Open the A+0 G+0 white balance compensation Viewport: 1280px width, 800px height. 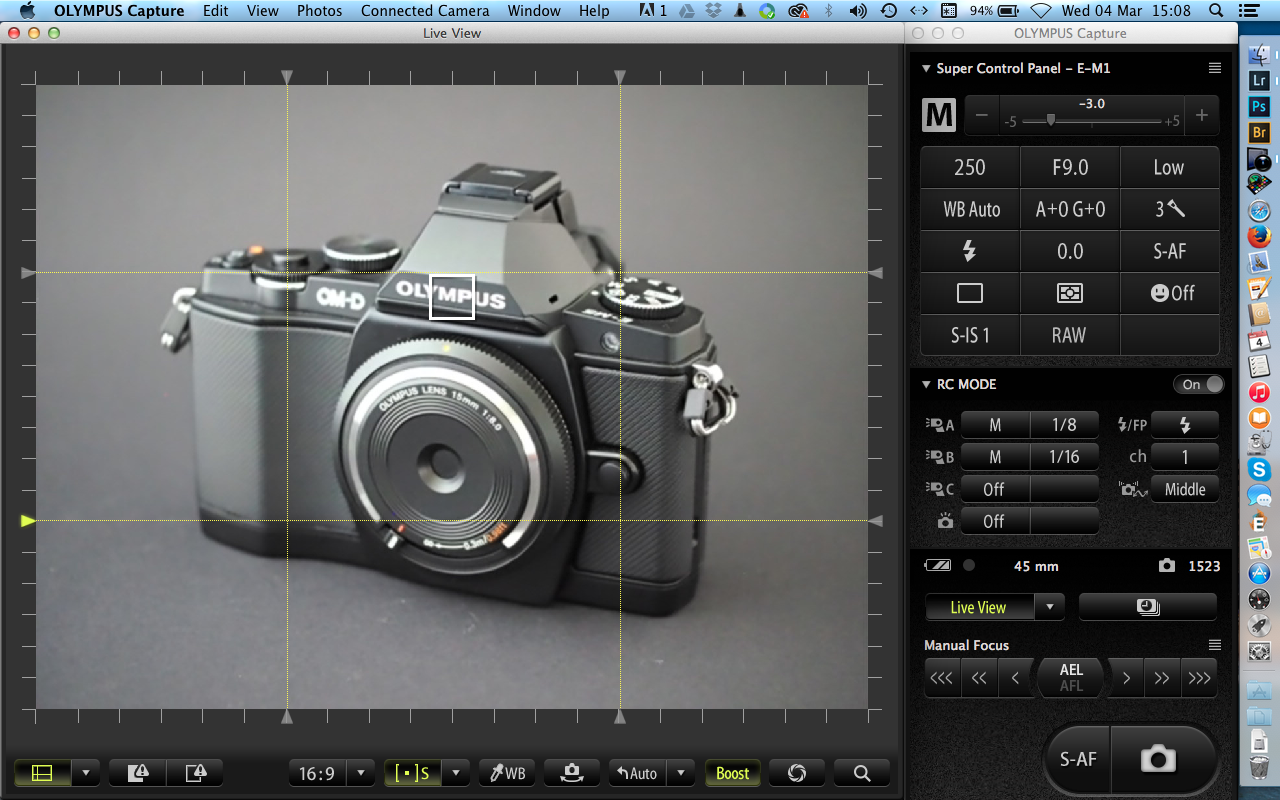pyautogui.click(x=1070, y=209)
